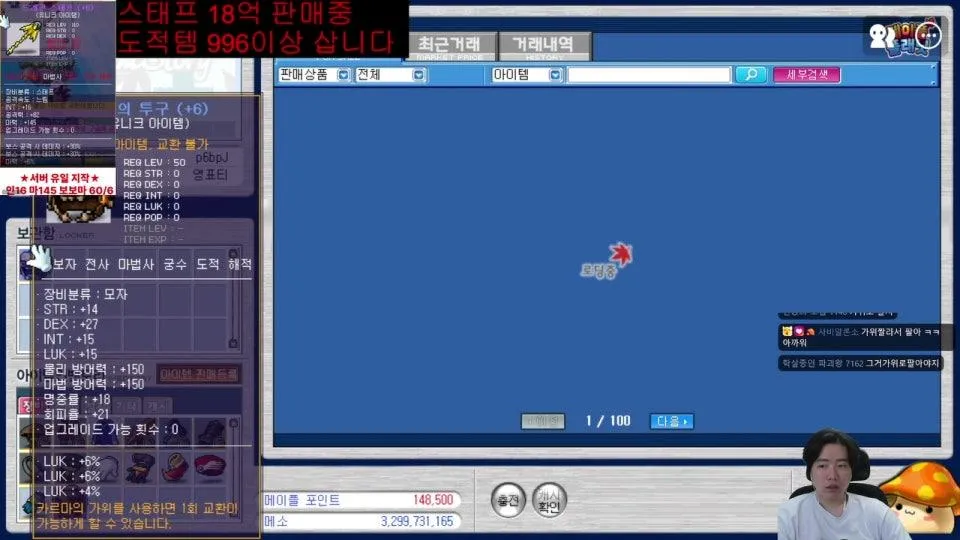Click the staff weapon thumbnail at top left
960x540 pixels.
point(23,38)
